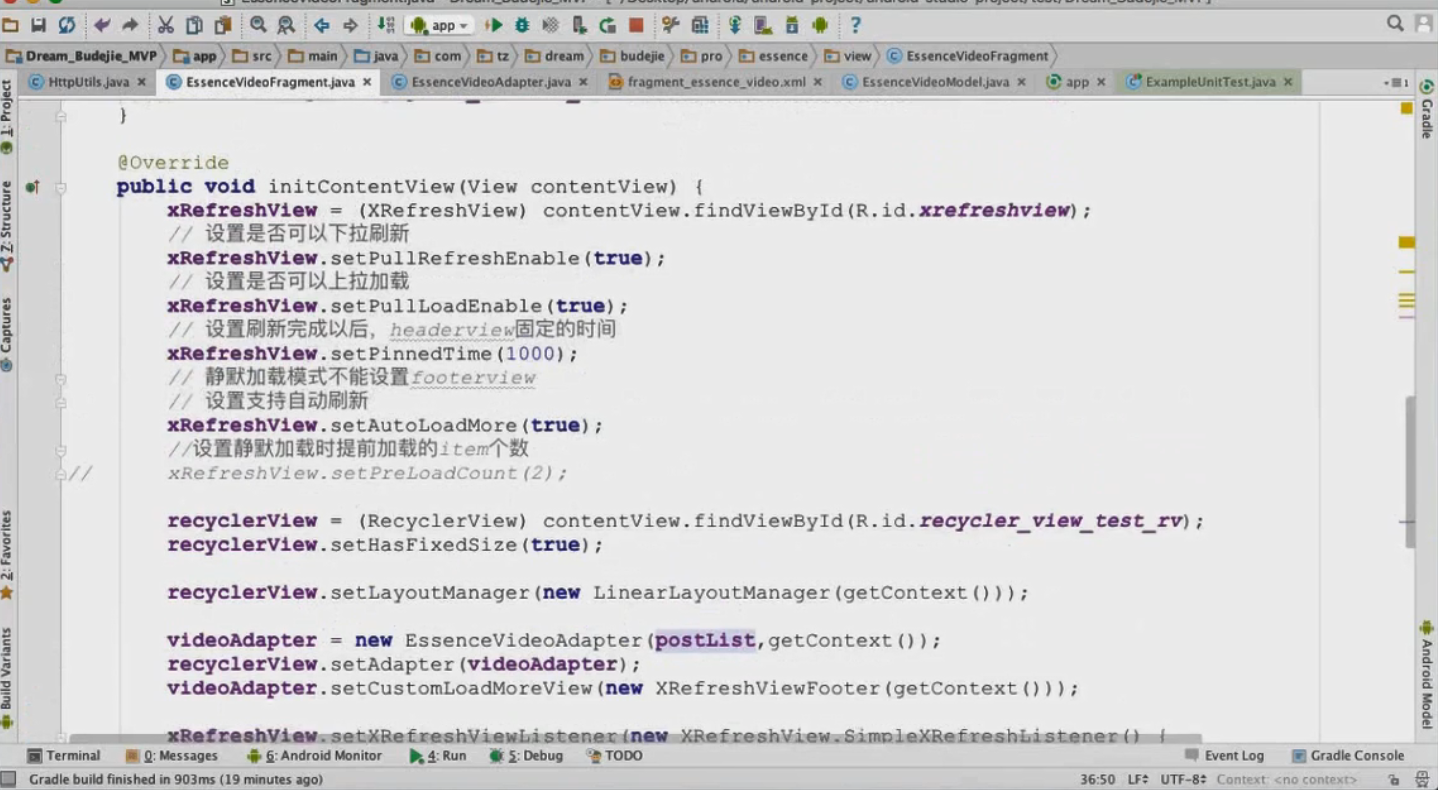1438x790 pixels.
Task: Toggle the Favorites tool window
Action: [8, 554]
